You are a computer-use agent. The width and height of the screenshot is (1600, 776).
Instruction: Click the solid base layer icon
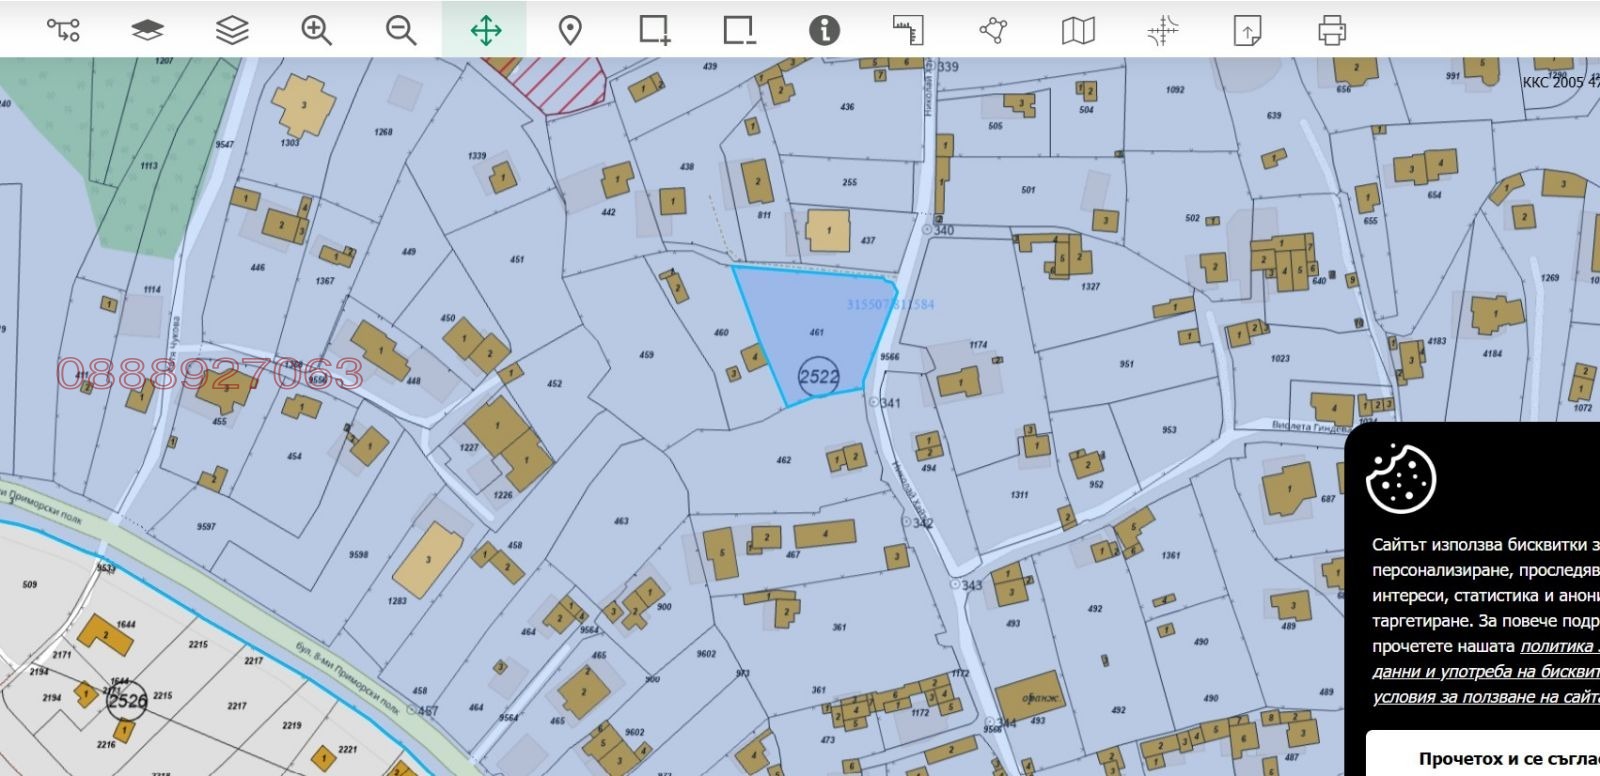148,30
